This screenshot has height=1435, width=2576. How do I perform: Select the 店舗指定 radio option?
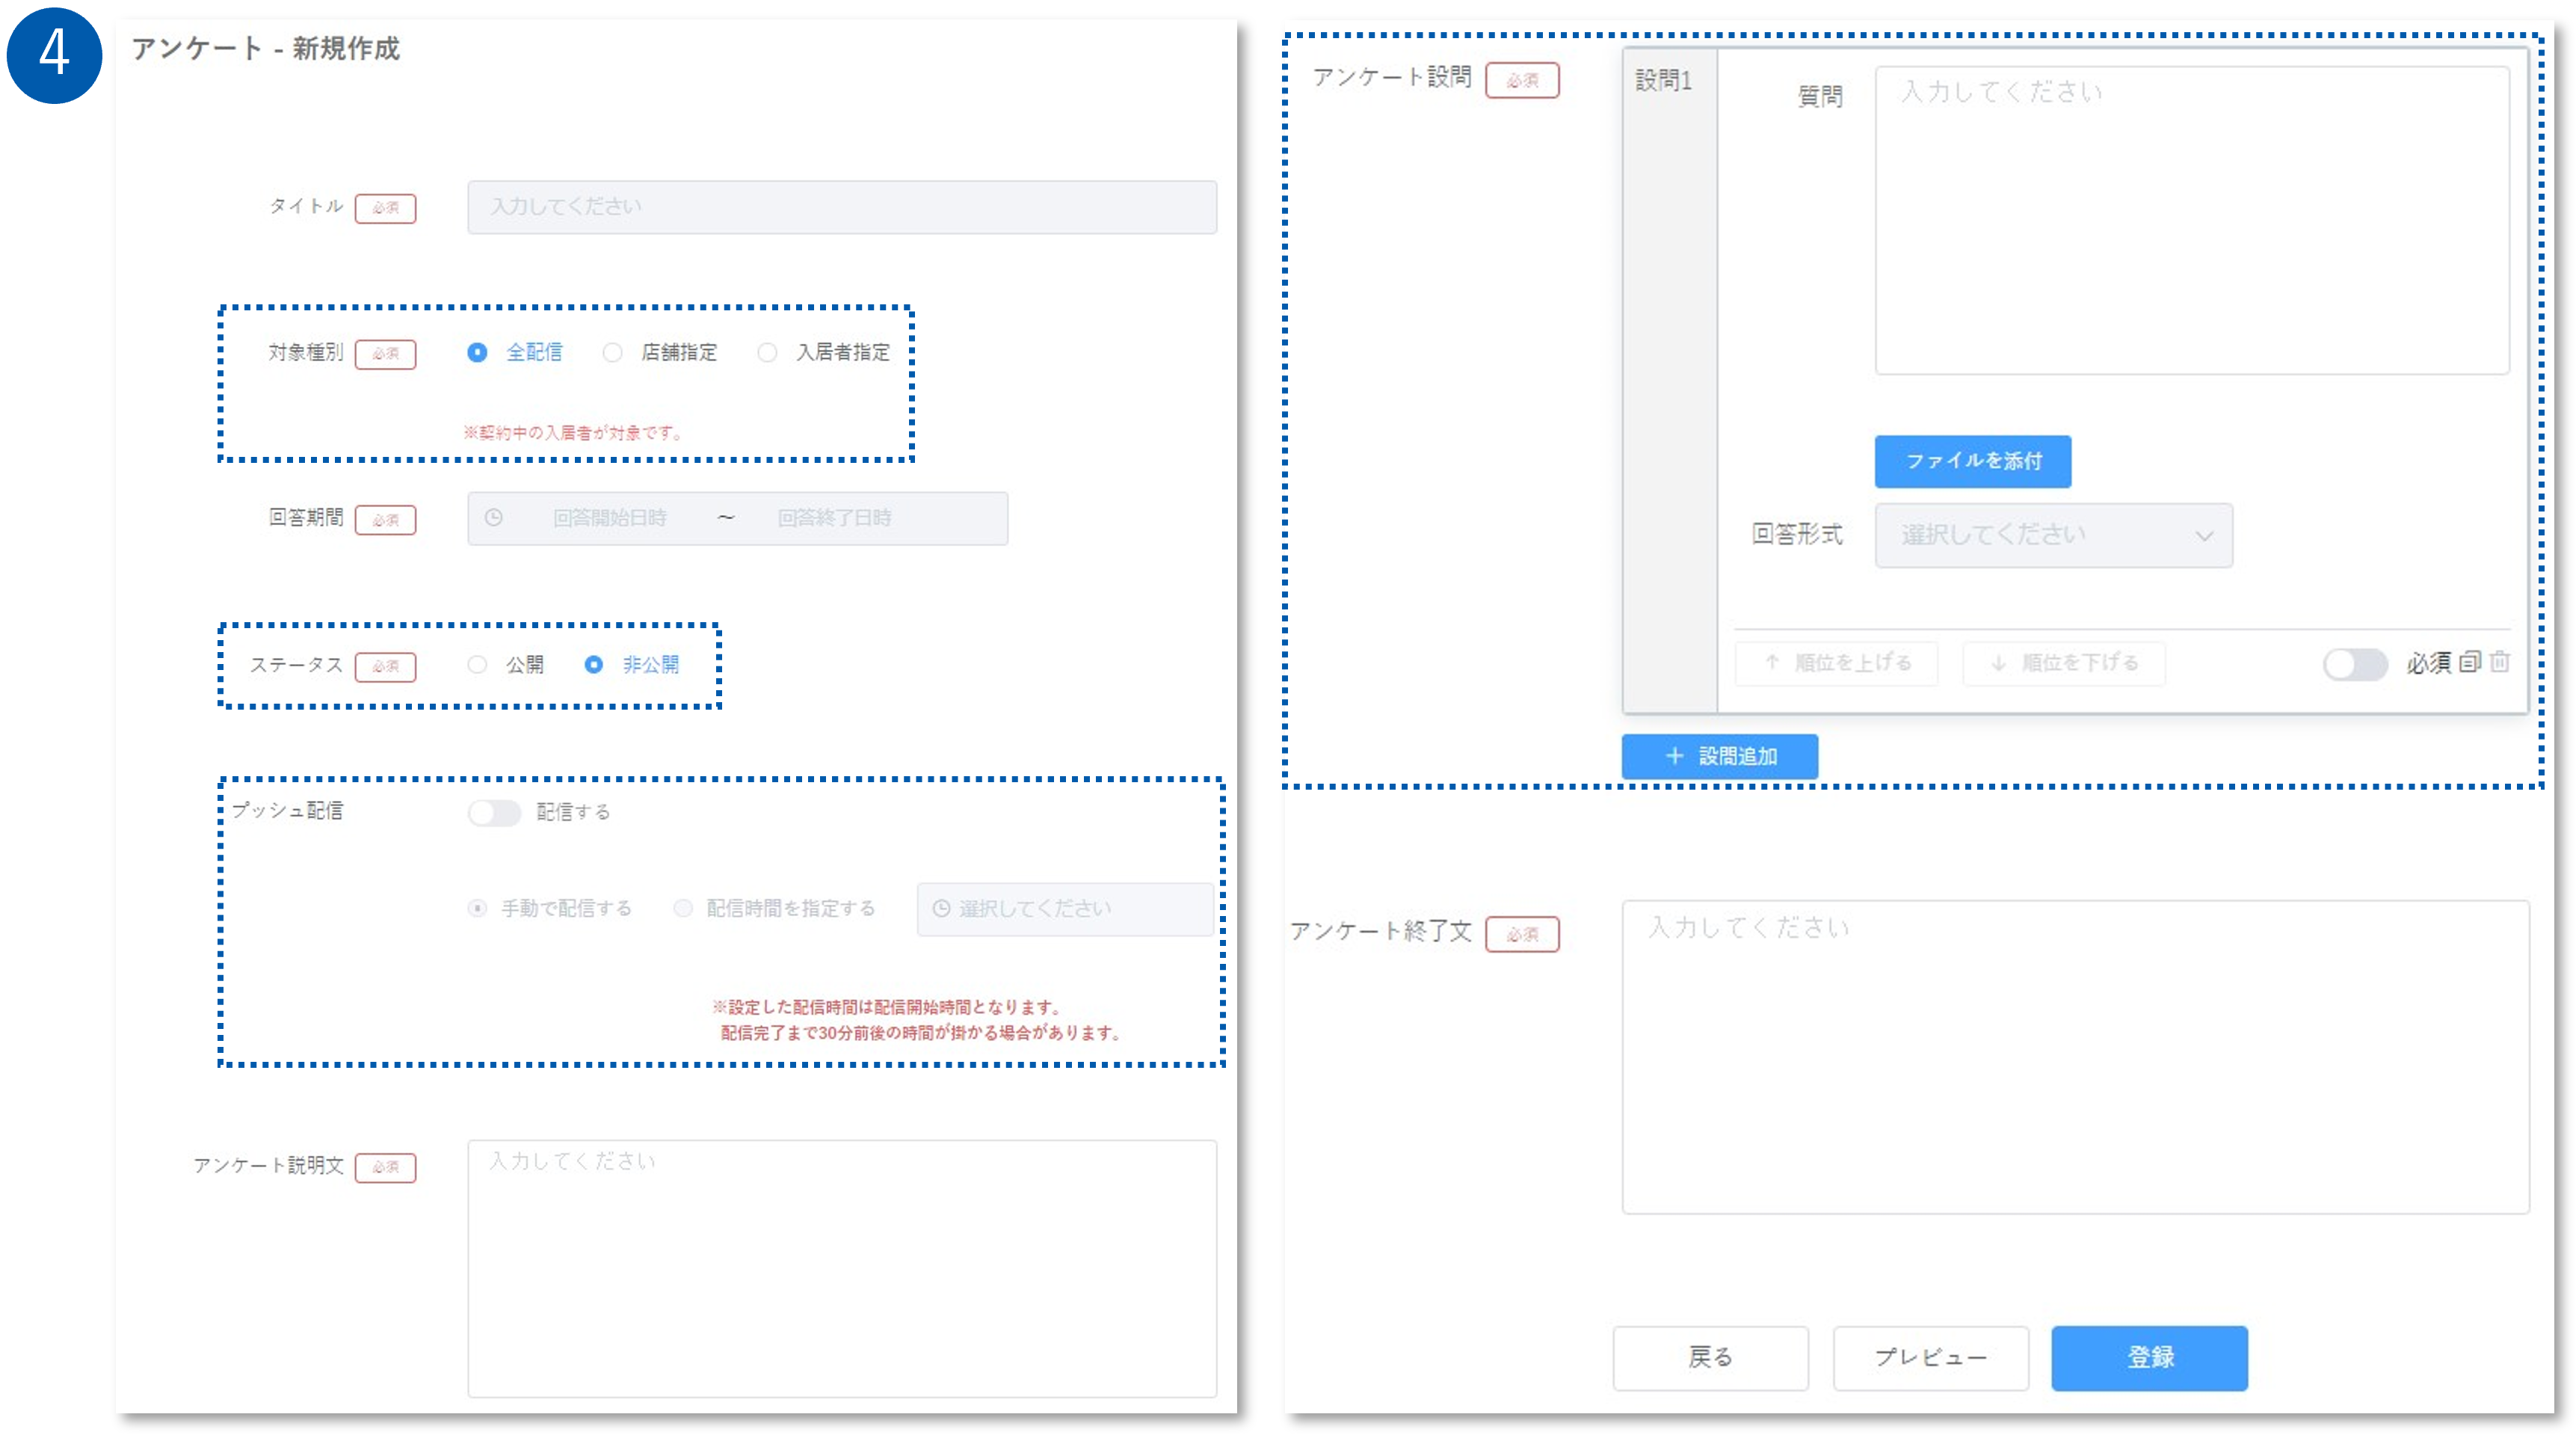(x=612, y=352)
